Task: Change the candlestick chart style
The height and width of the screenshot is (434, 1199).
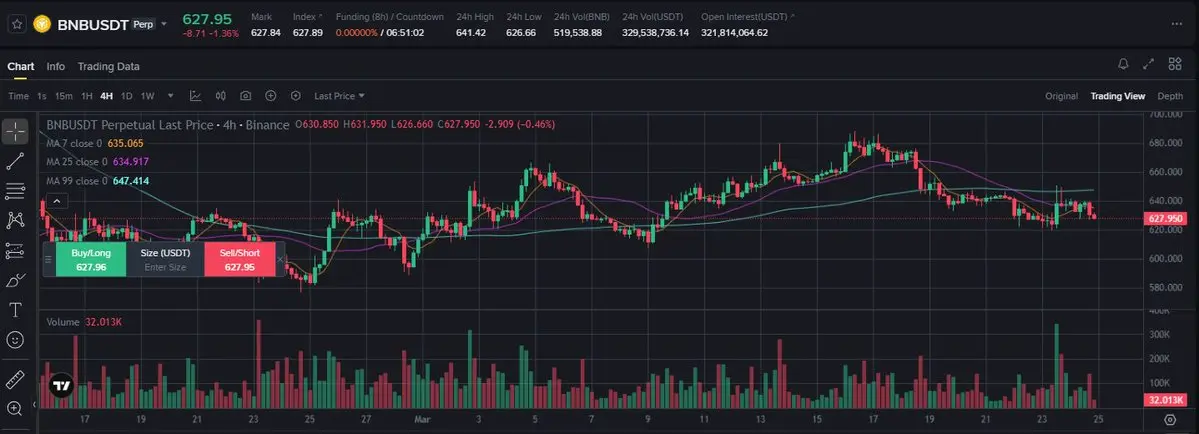Action: tap(221, 96)
